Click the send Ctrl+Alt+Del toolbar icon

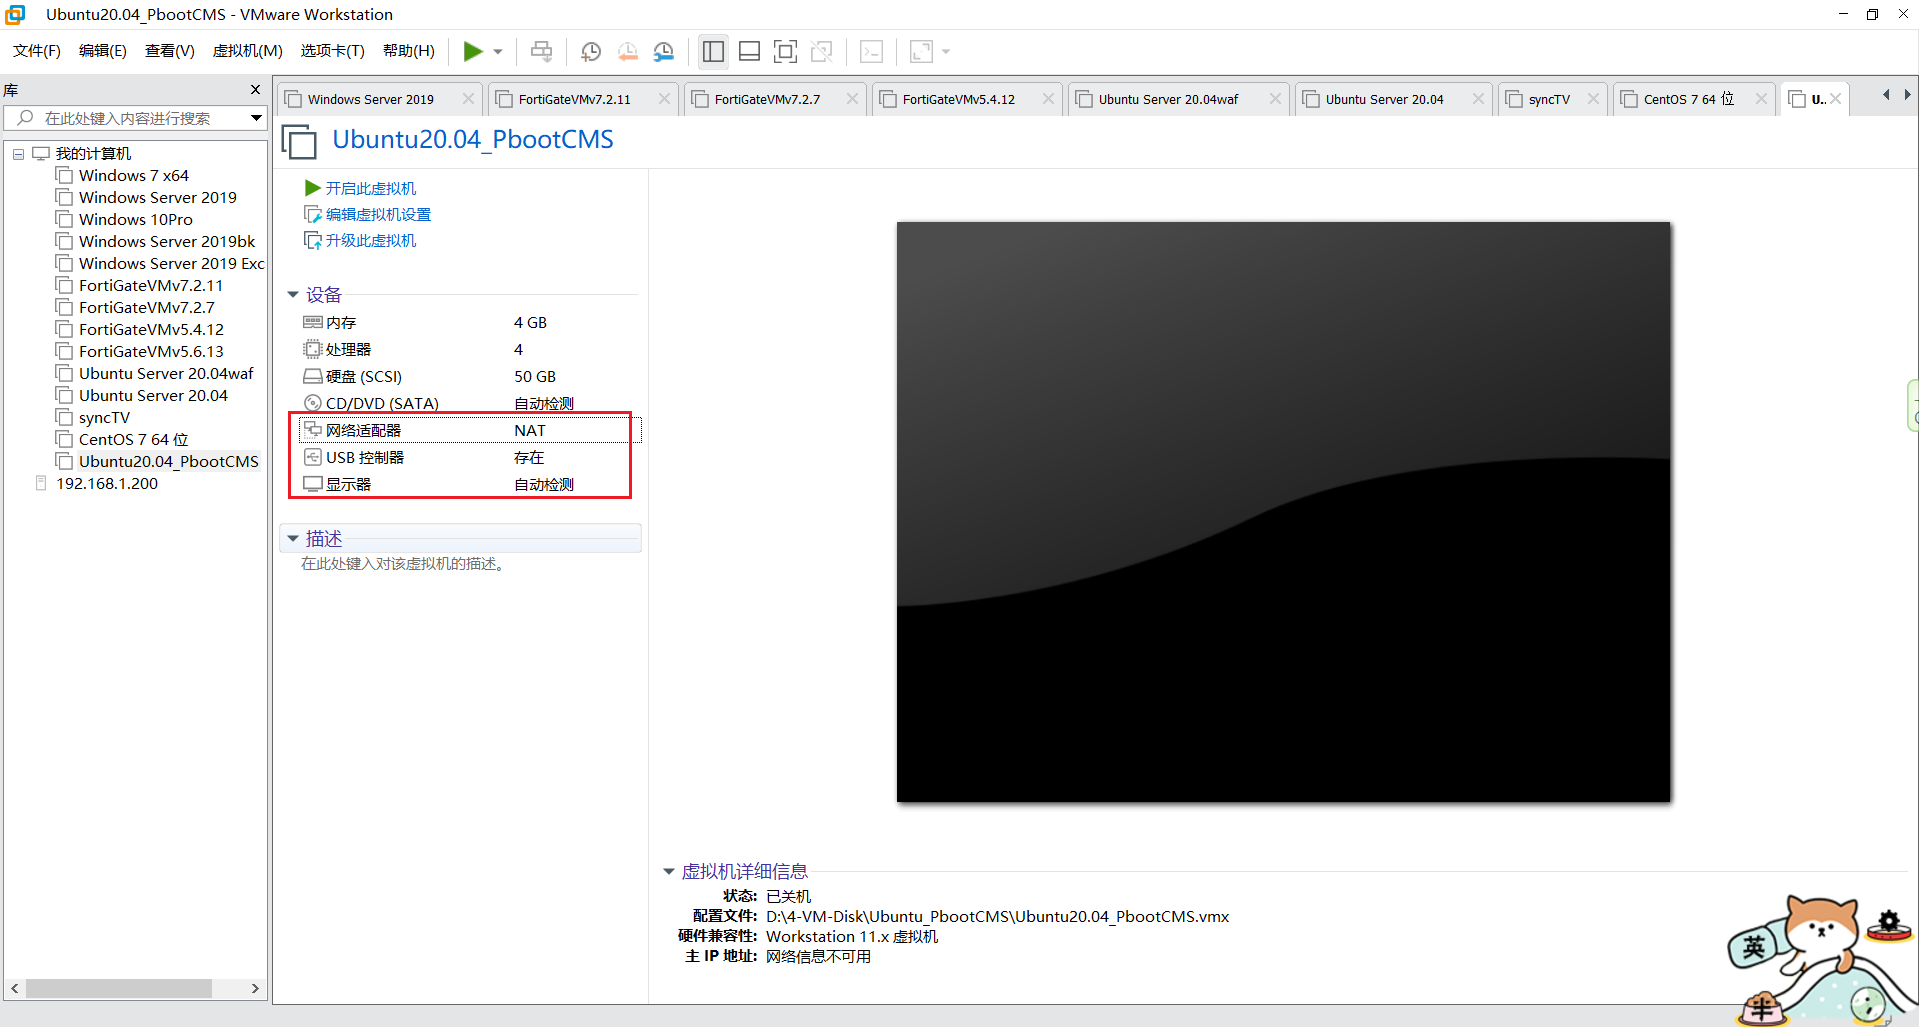(x=541, y=51)
